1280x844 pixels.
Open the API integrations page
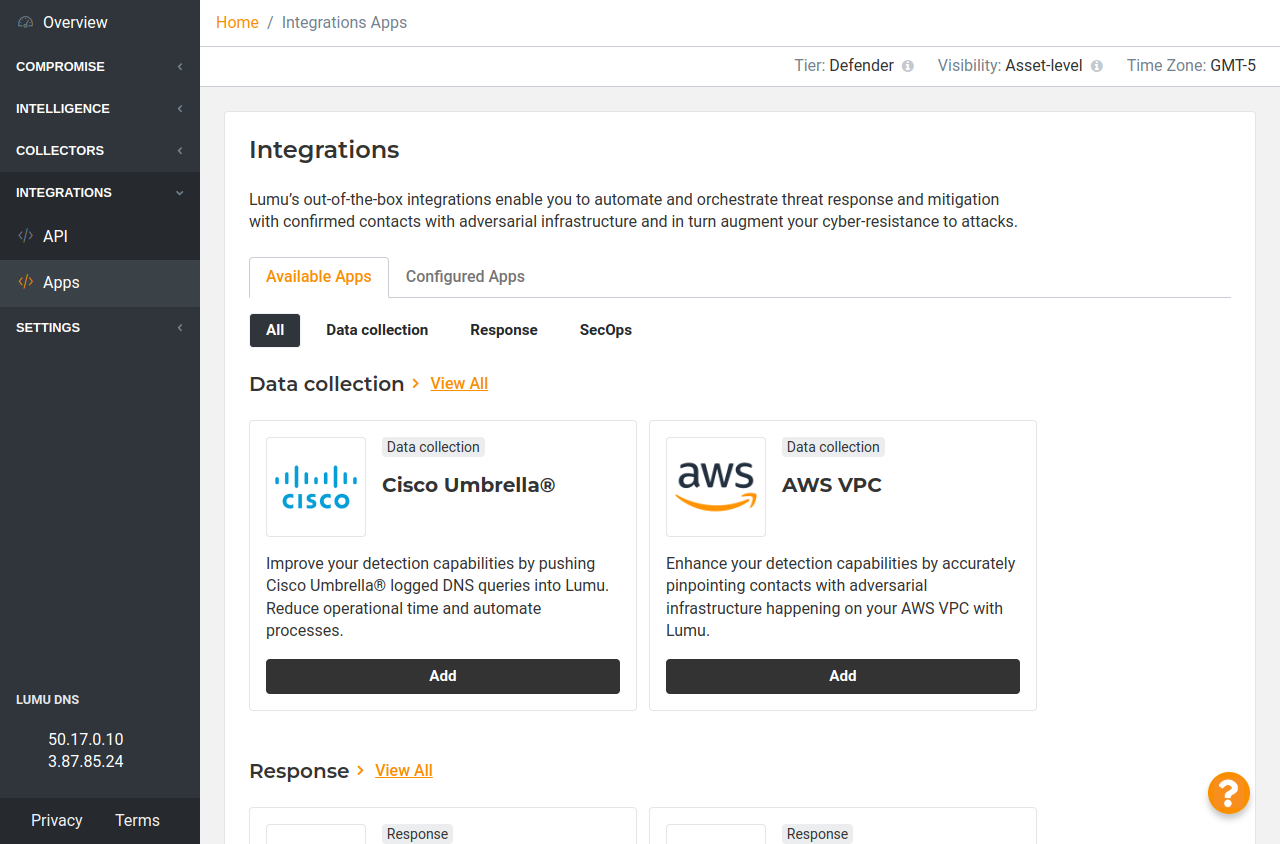pos(55,236)
